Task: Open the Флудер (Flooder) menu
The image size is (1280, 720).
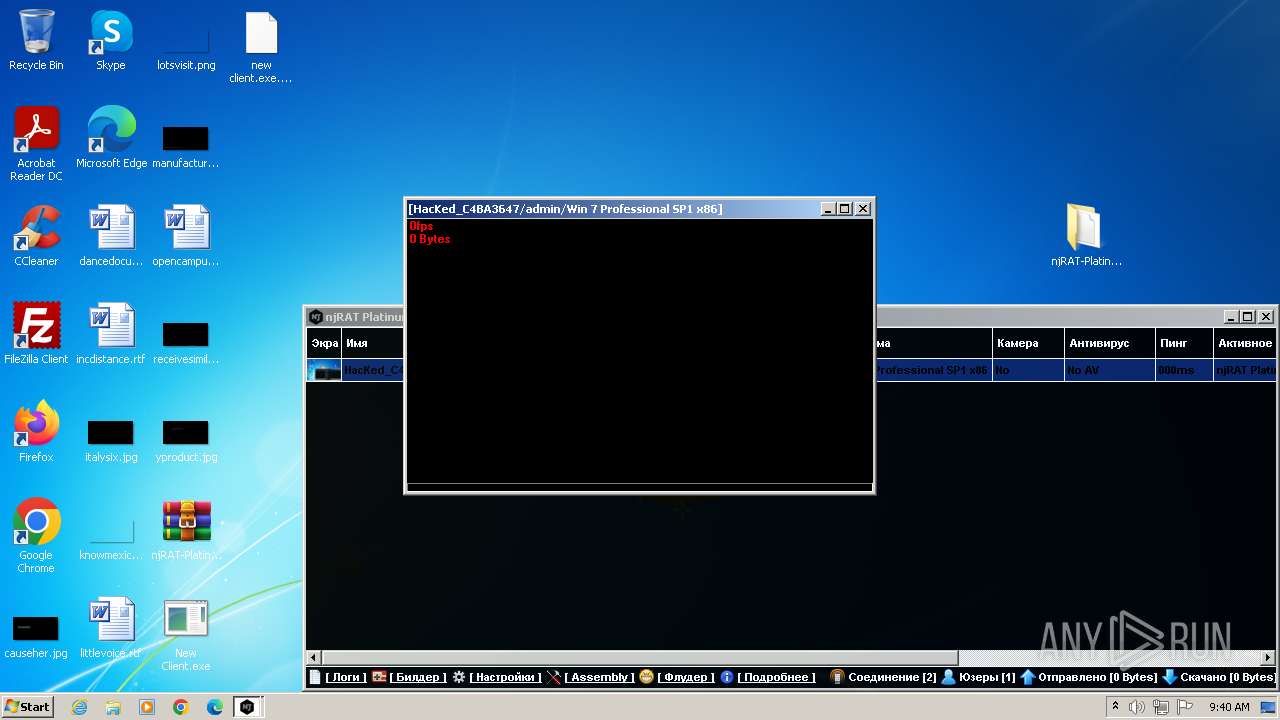Action: click(686, 677)
